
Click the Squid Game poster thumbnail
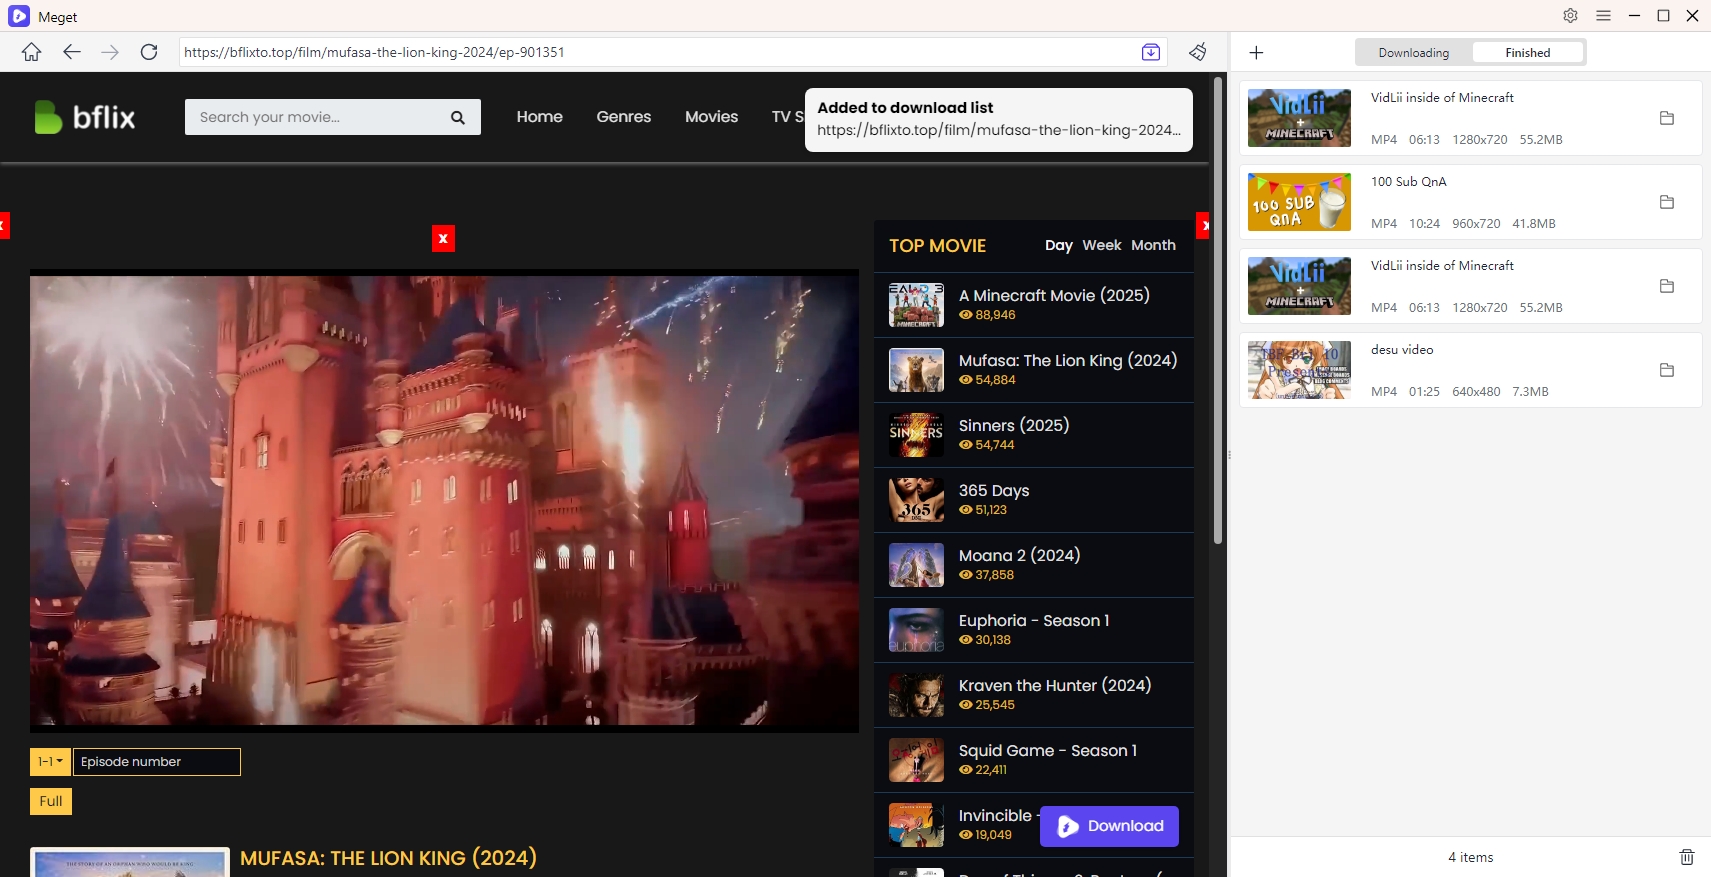(x=916, y=760)
